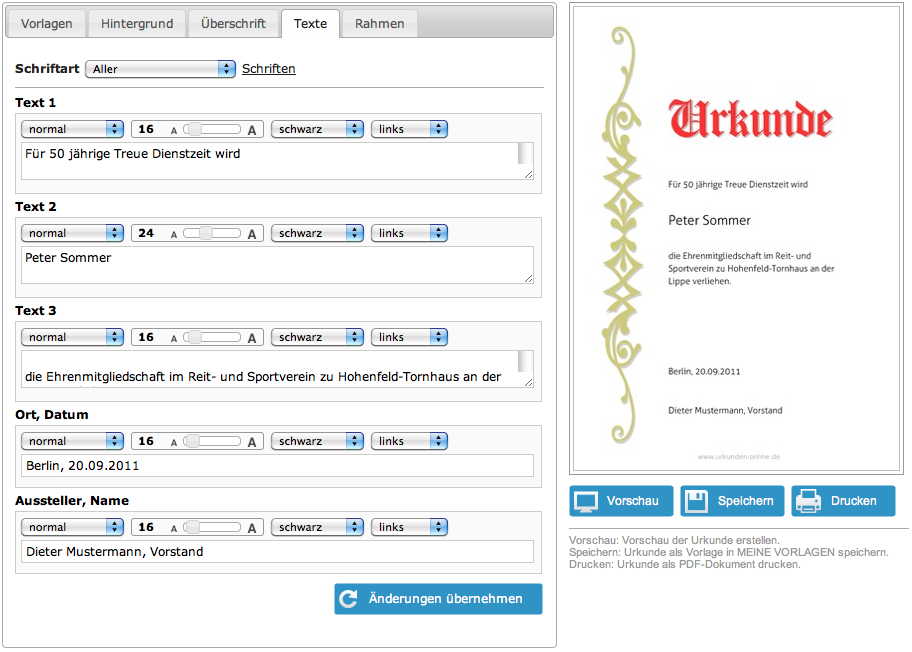Open Ort, Datum alignment dropdown links
This screenshot has height=652, width=912.
pos(409,441)
